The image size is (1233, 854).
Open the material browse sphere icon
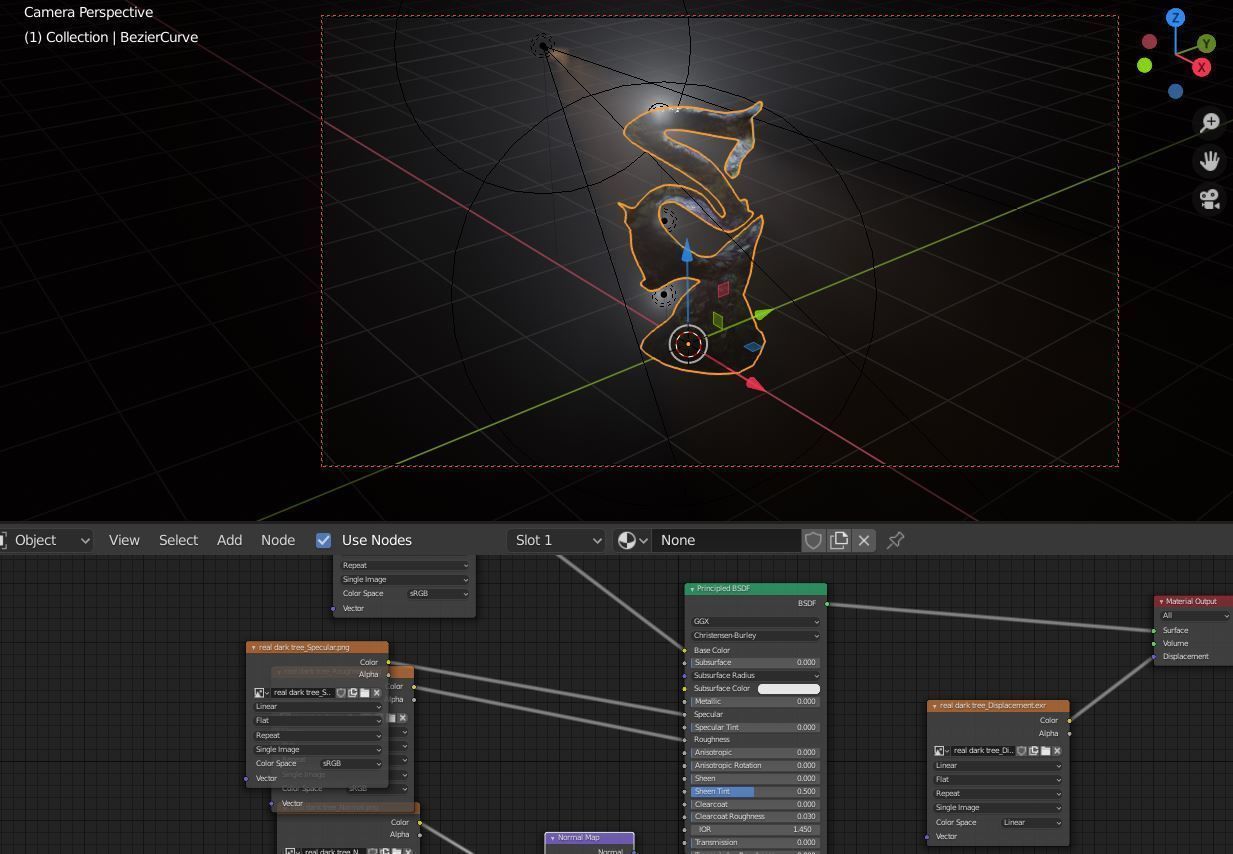pyautogui.click(x=632, y=540)
